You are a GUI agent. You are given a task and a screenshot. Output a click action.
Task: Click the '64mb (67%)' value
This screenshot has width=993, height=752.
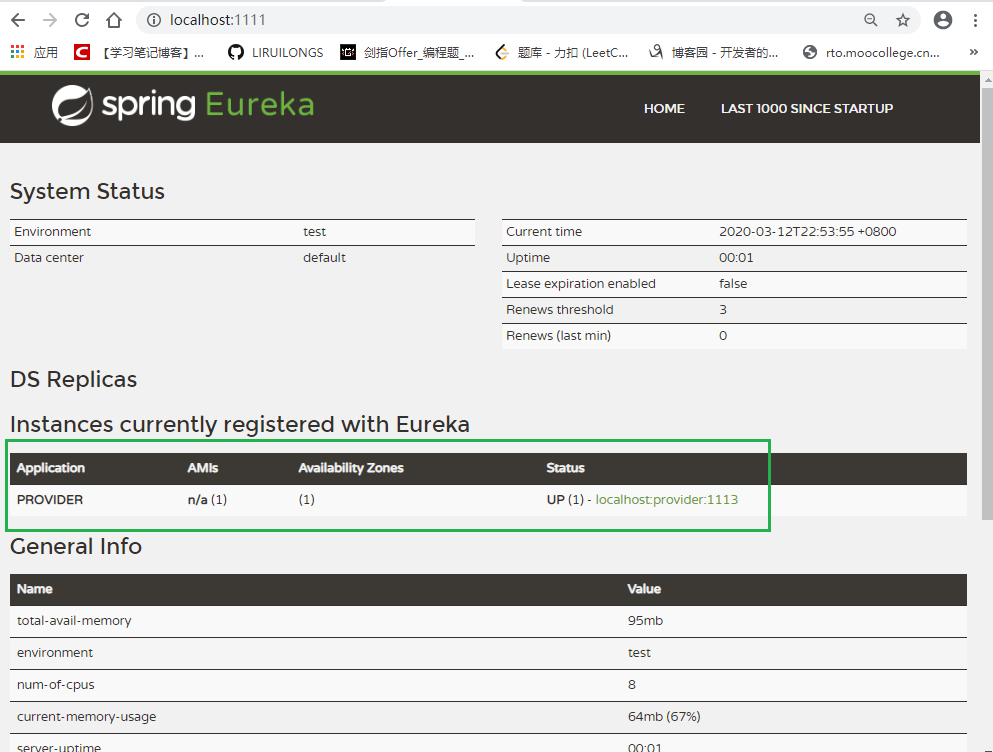click(x=664, y=717)
